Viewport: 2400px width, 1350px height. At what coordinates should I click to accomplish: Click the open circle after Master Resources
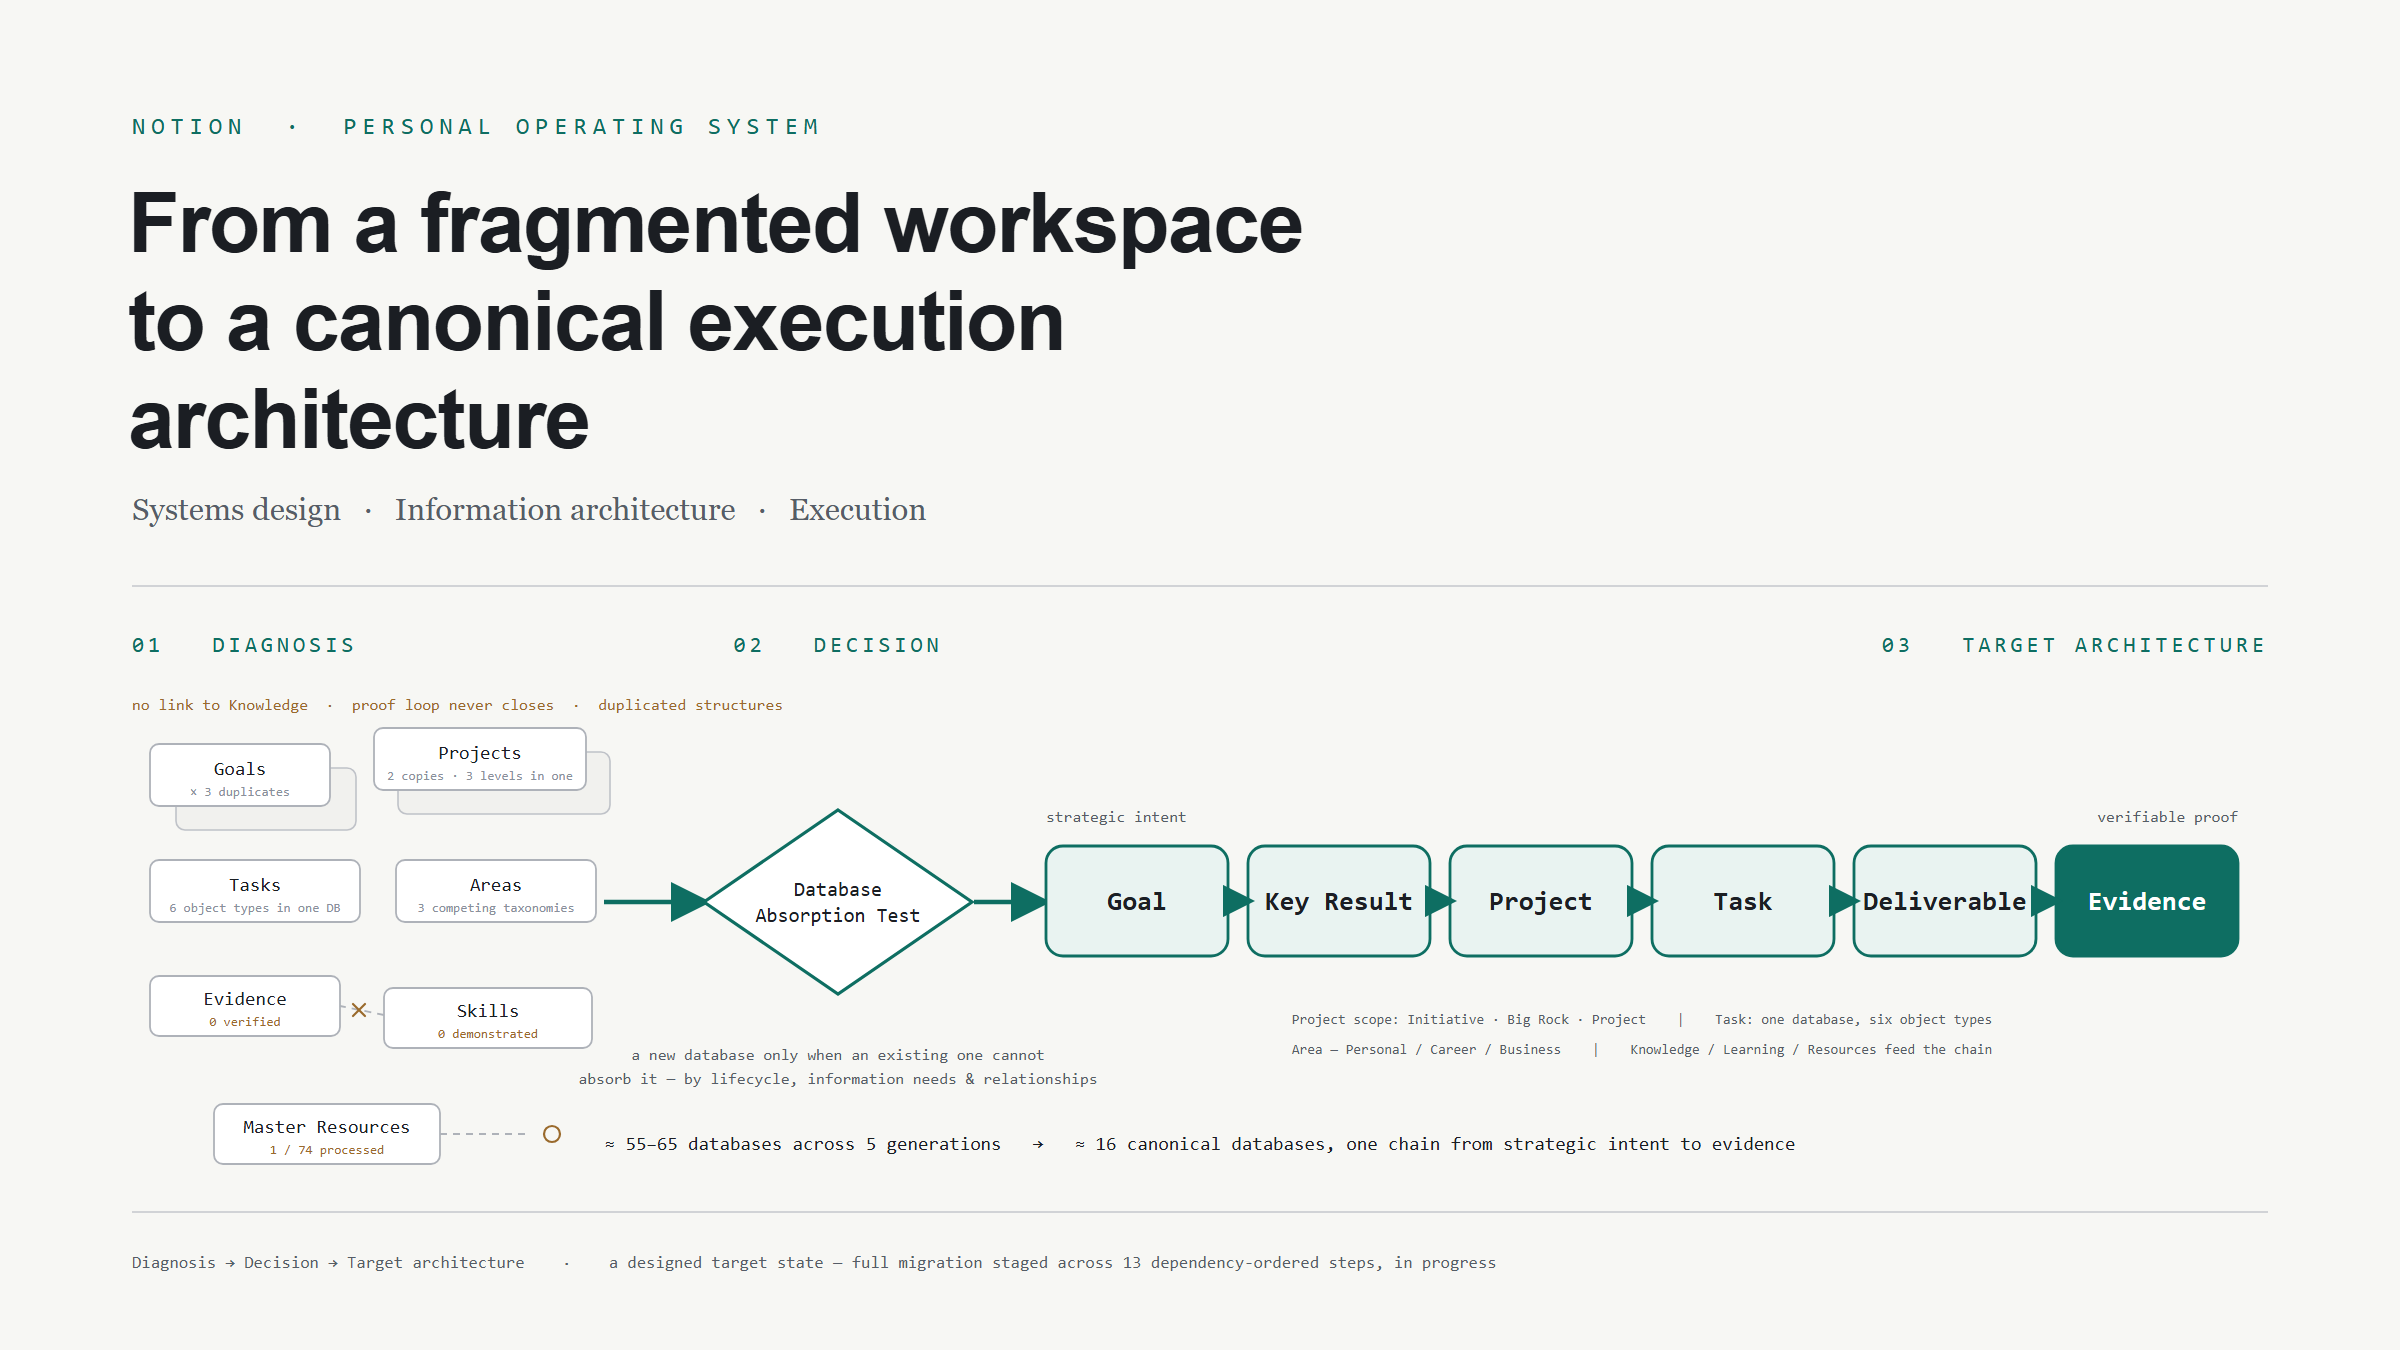(x=552, y=1134)
